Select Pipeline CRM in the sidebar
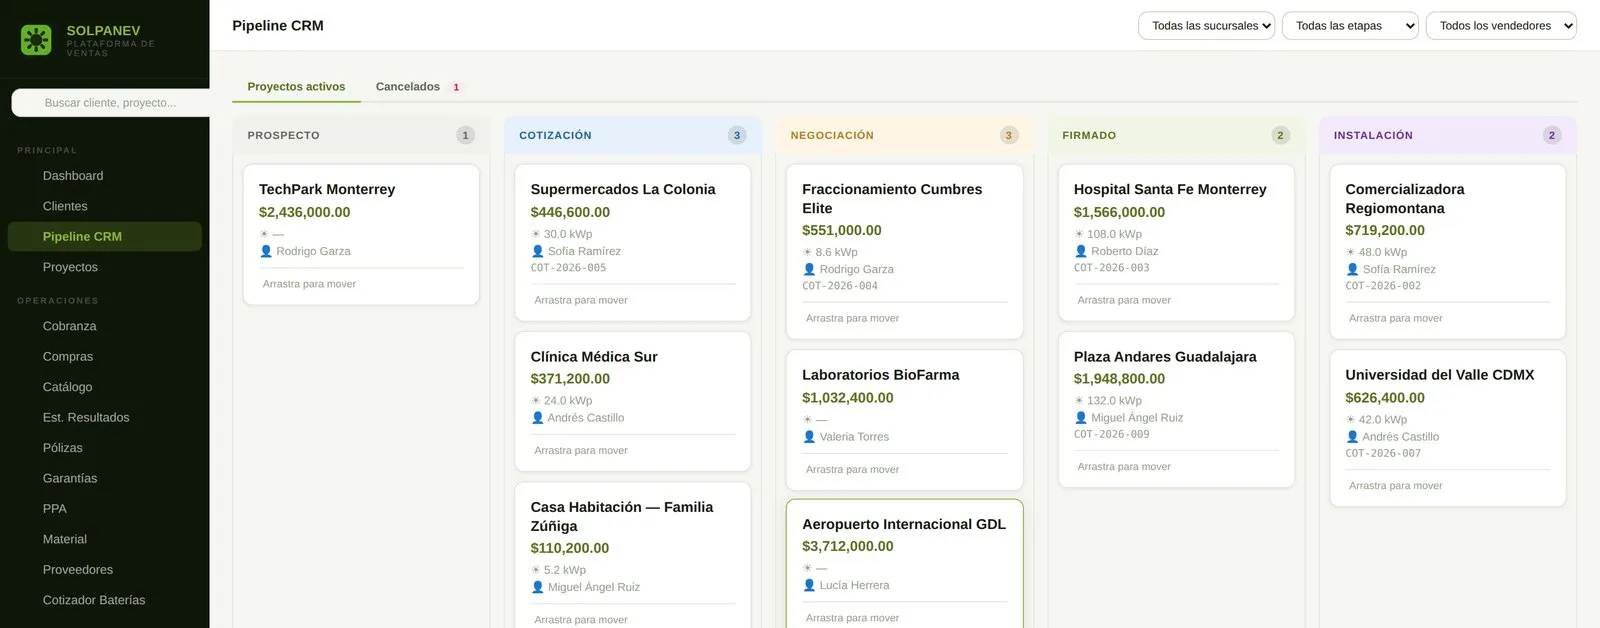Viewport: 1600px width, 628px height. pos(104,237)
